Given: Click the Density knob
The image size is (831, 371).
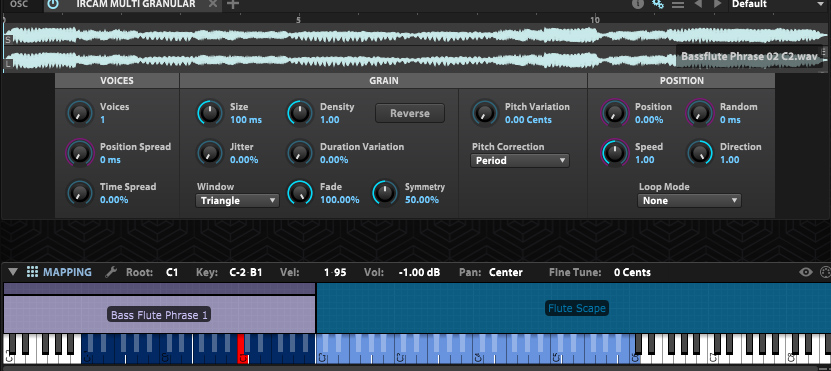Looking at the screenshot, I should pyautogui.click(x=300, y=113).
